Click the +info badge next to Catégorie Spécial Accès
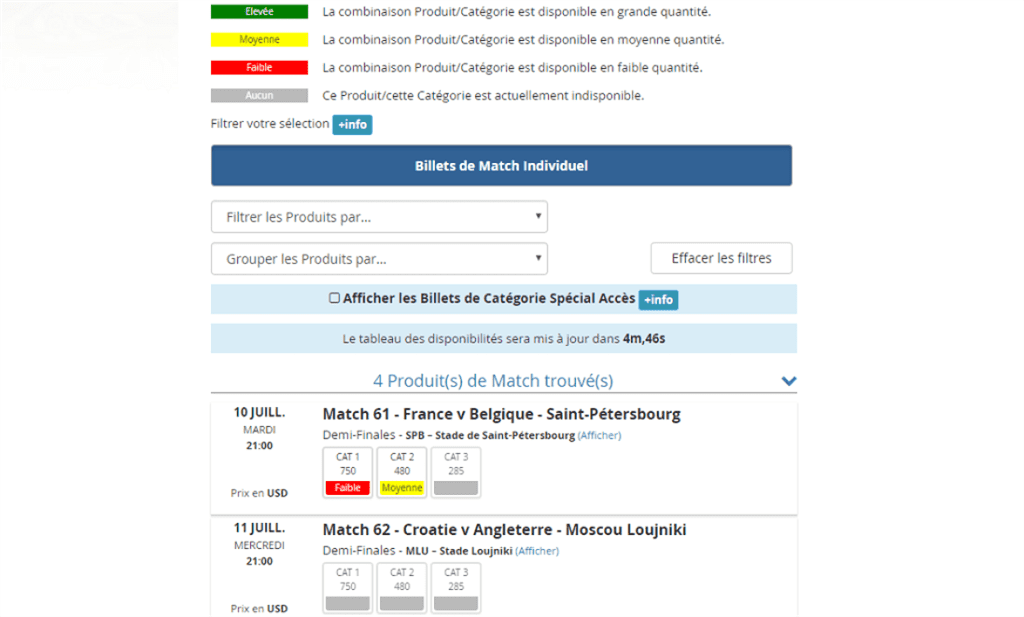 point(658,300)
